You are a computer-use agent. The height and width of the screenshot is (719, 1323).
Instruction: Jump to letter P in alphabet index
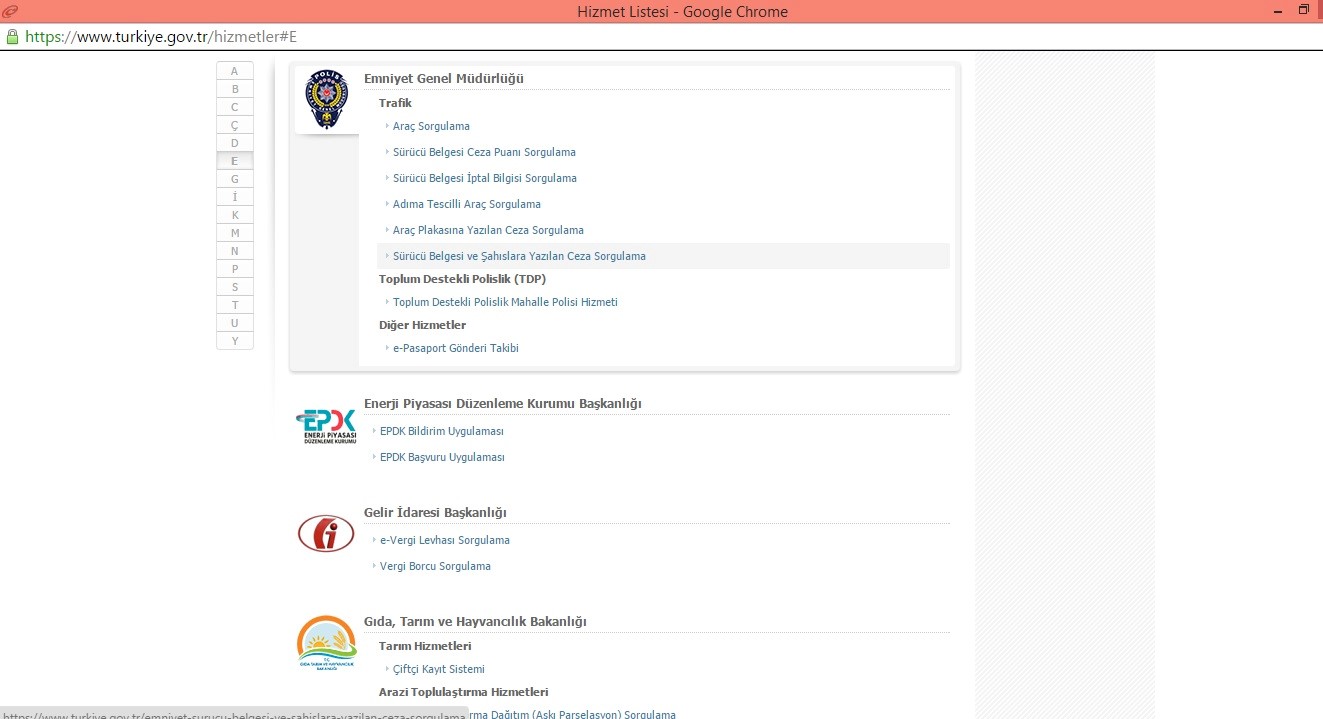point(235,269)
